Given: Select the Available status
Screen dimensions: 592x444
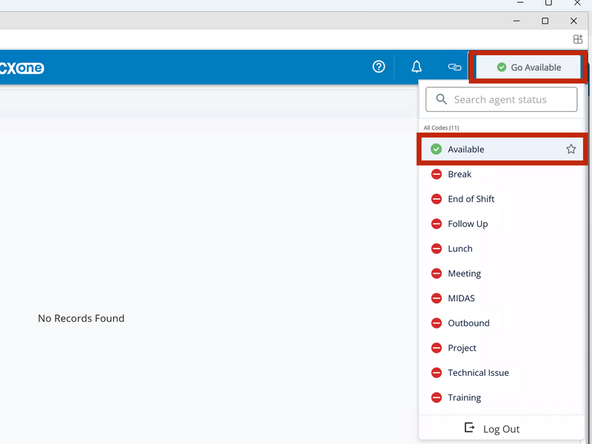Looking at the screenshot, I should [x=502, y=149].
